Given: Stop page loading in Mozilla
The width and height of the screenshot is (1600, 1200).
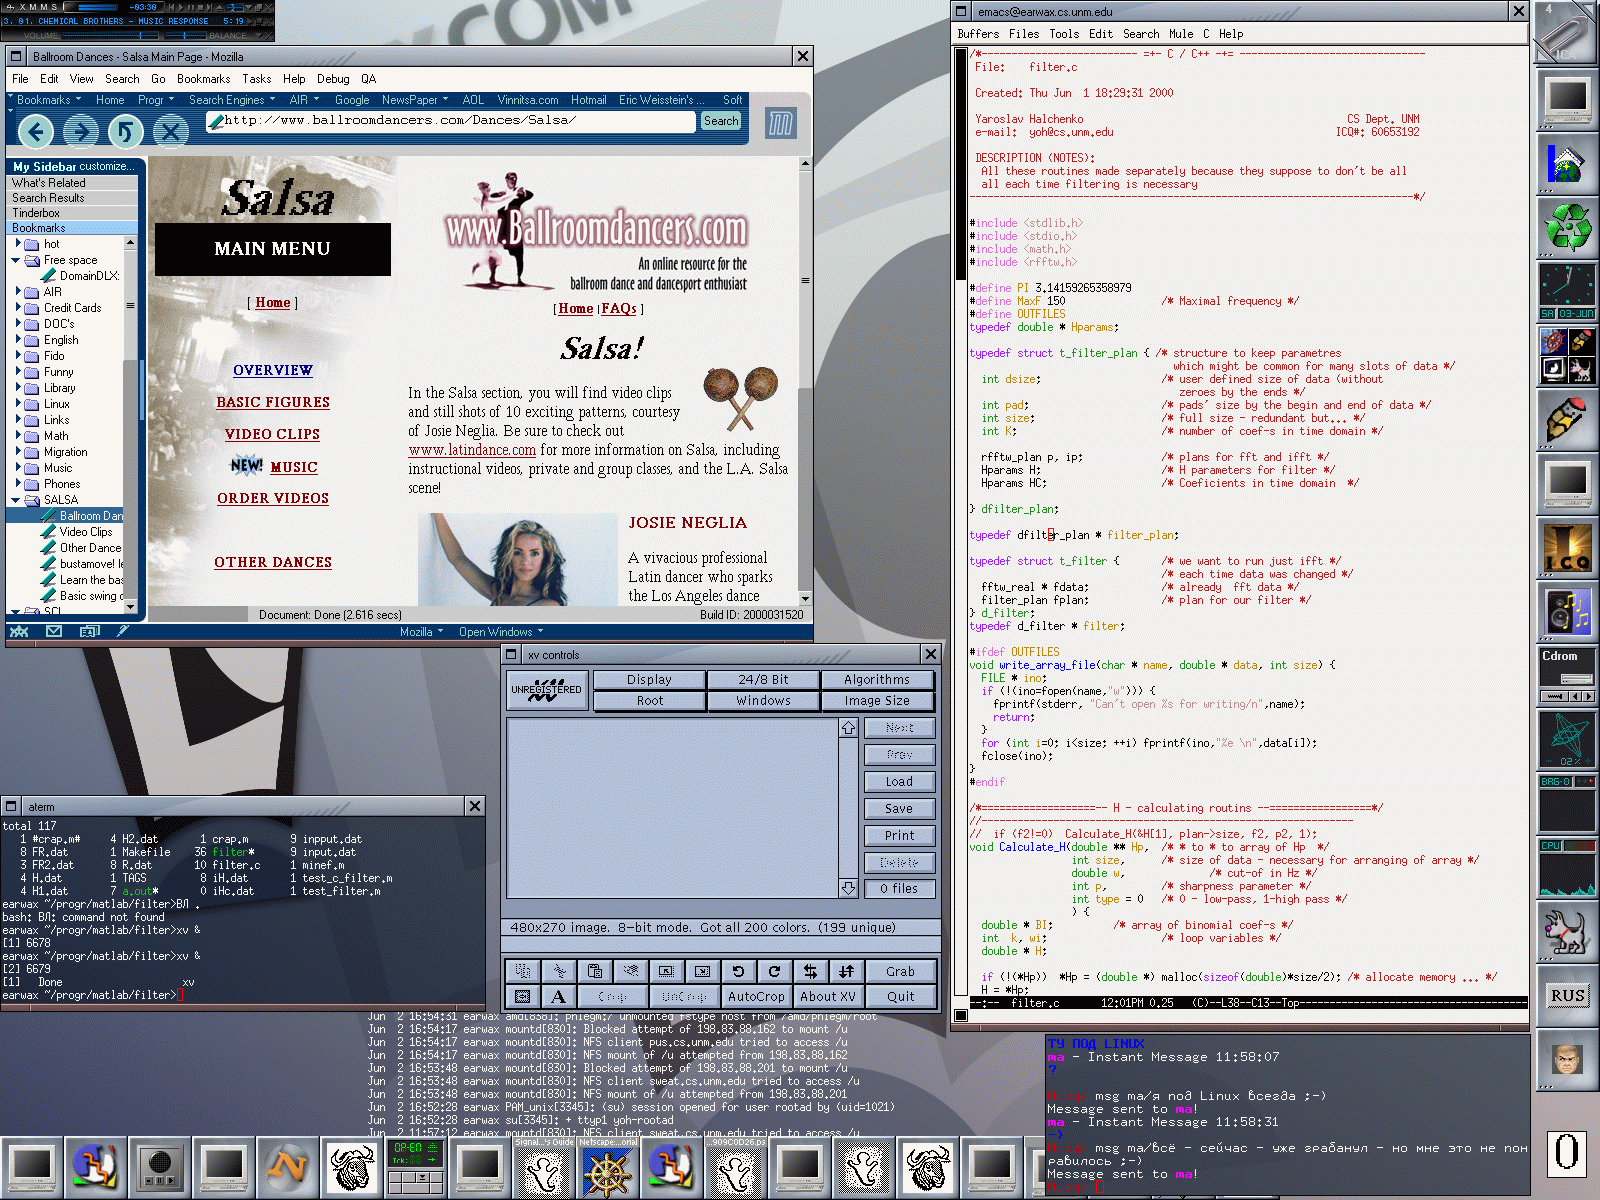Looking at the screenshot, I should (171, 131).
